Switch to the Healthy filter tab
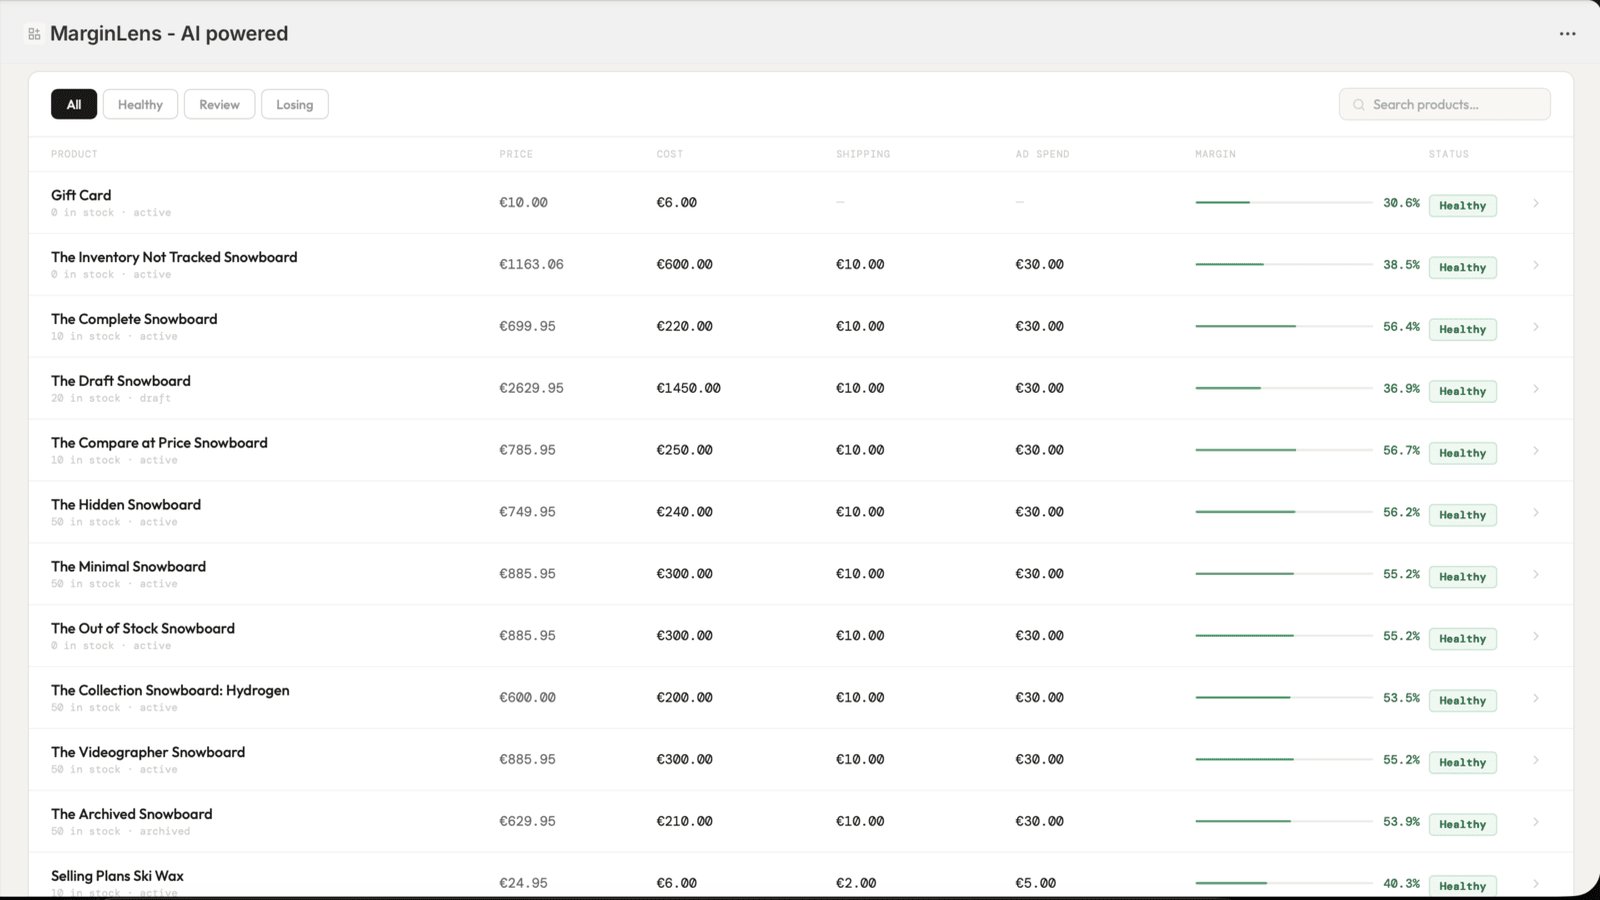 coord(140,104)
